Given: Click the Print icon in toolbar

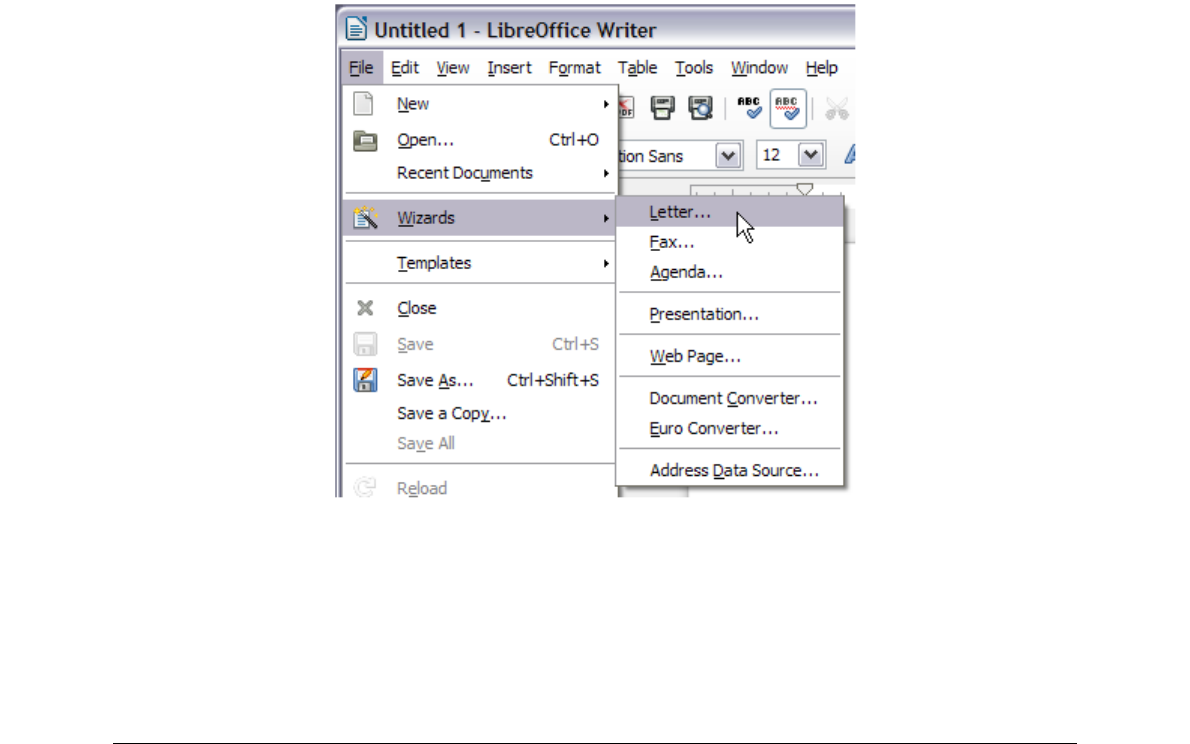Looking at the screenshot, I should pos(663,108).
